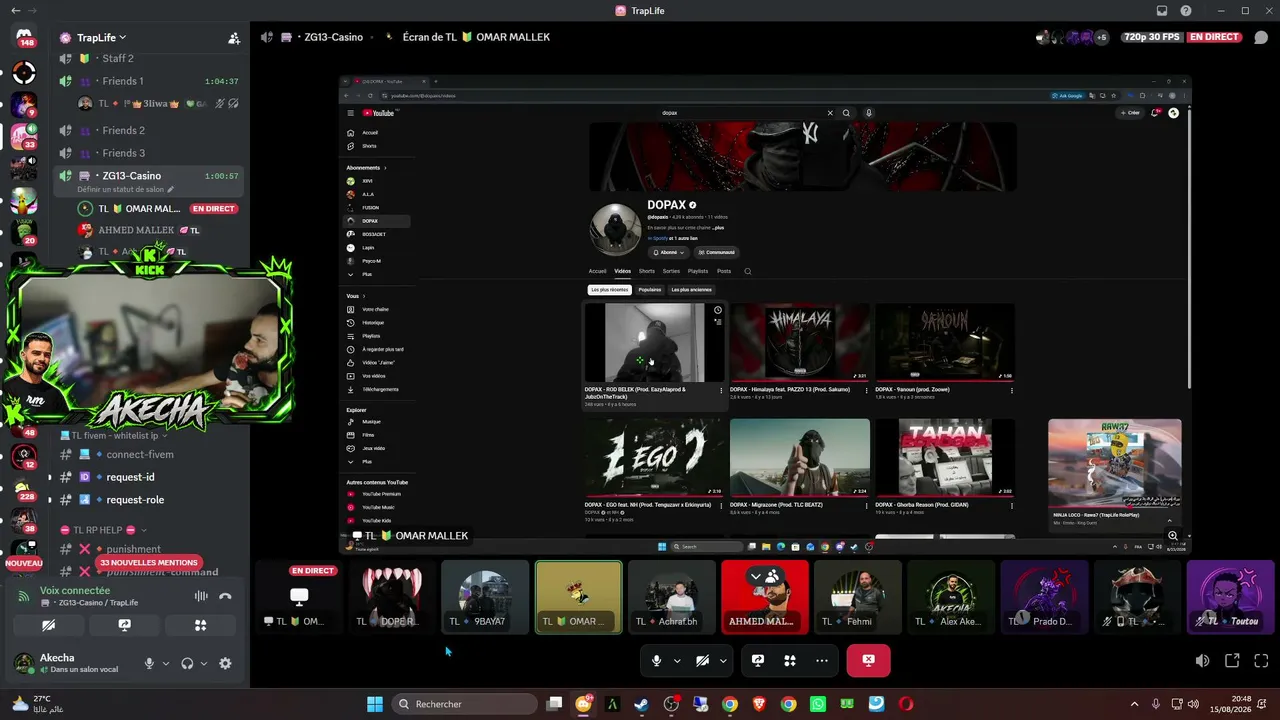Open input device options arrow in user panel

pos(166,663)
